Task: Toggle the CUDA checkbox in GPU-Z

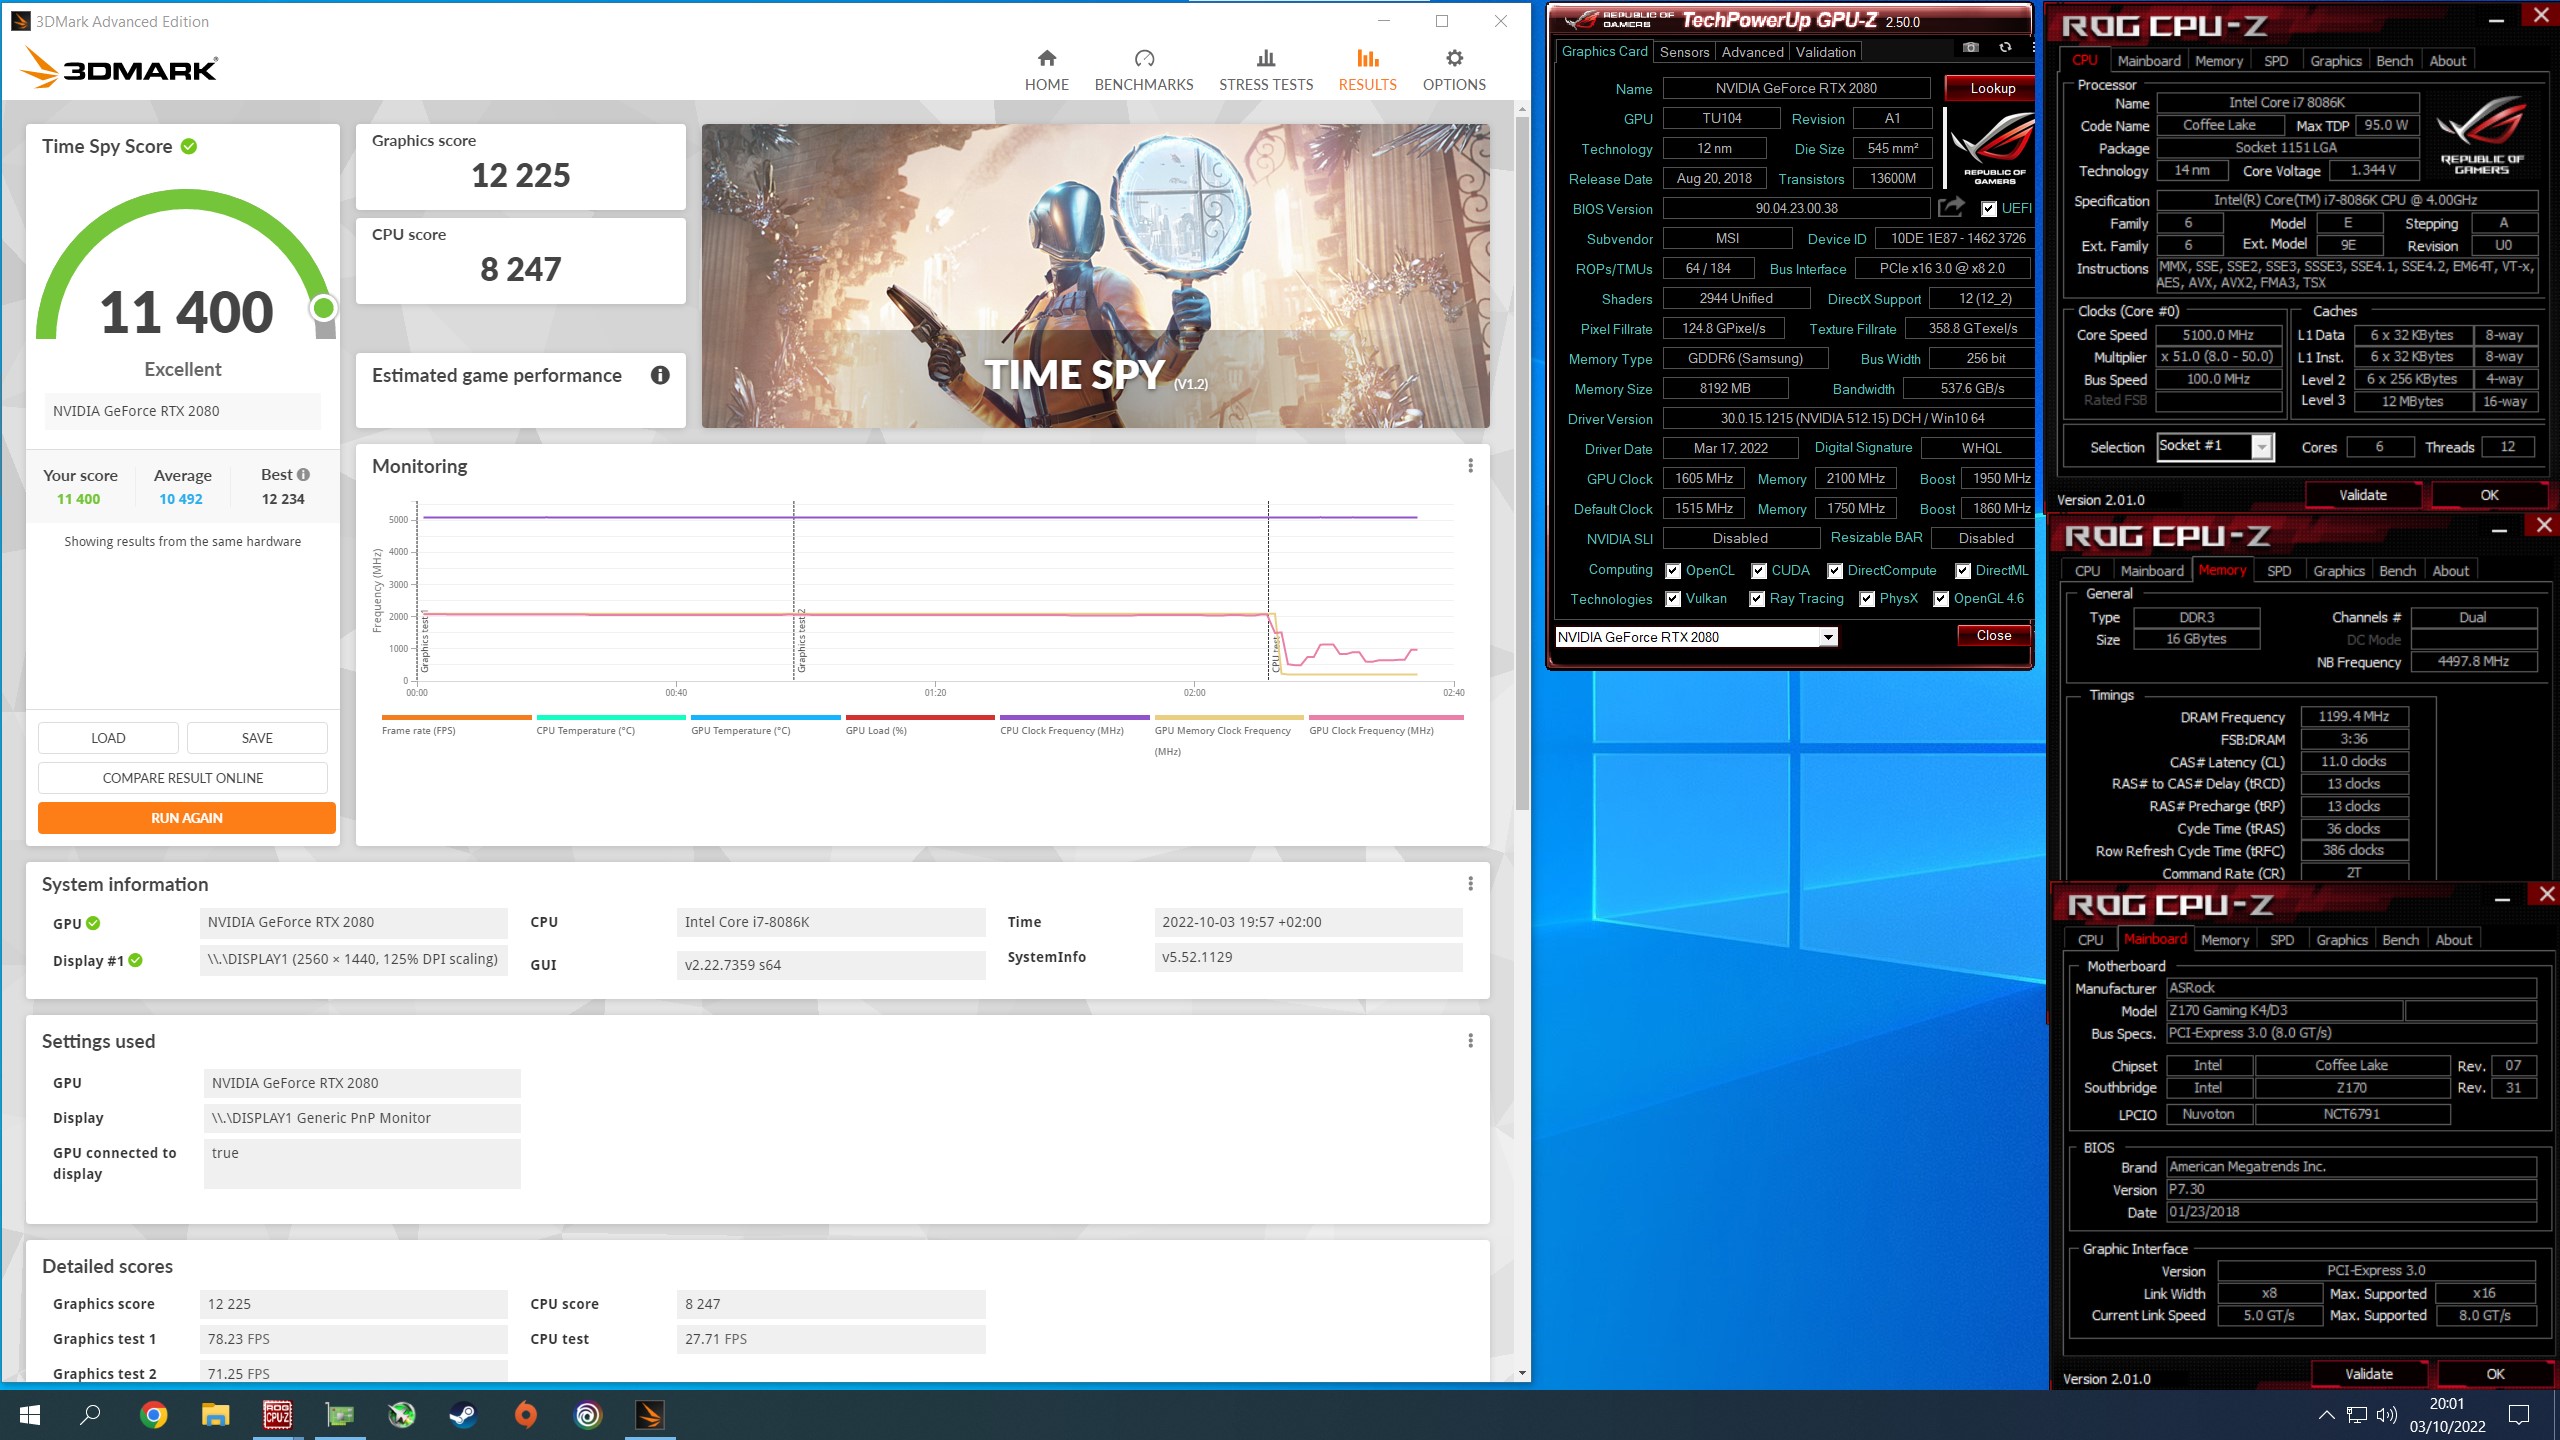Action: tap(1759, 571)
